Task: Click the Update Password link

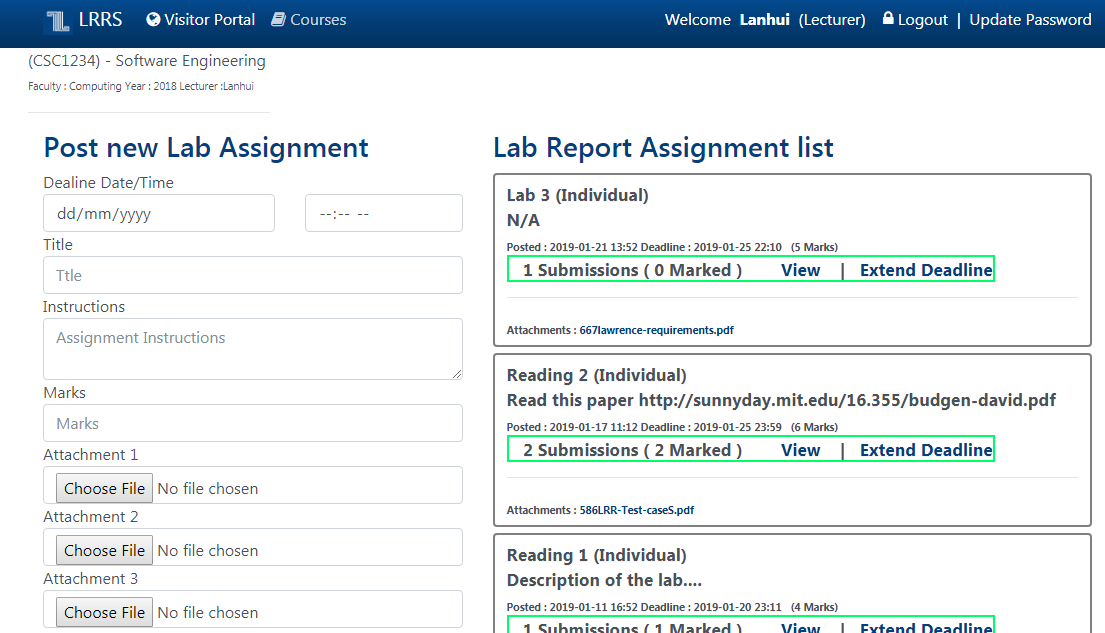Action: pyautogui.click(x=1030, y=20)
